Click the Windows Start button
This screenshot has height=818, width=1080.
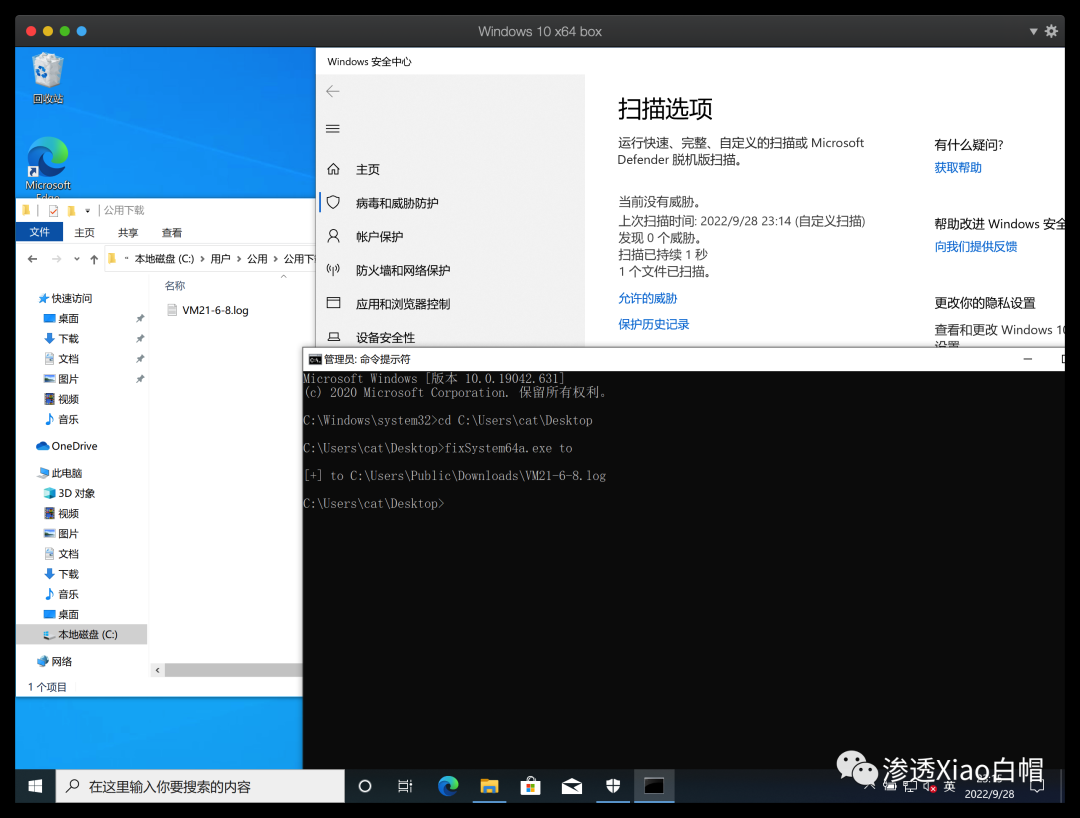[x=35, y=786]
